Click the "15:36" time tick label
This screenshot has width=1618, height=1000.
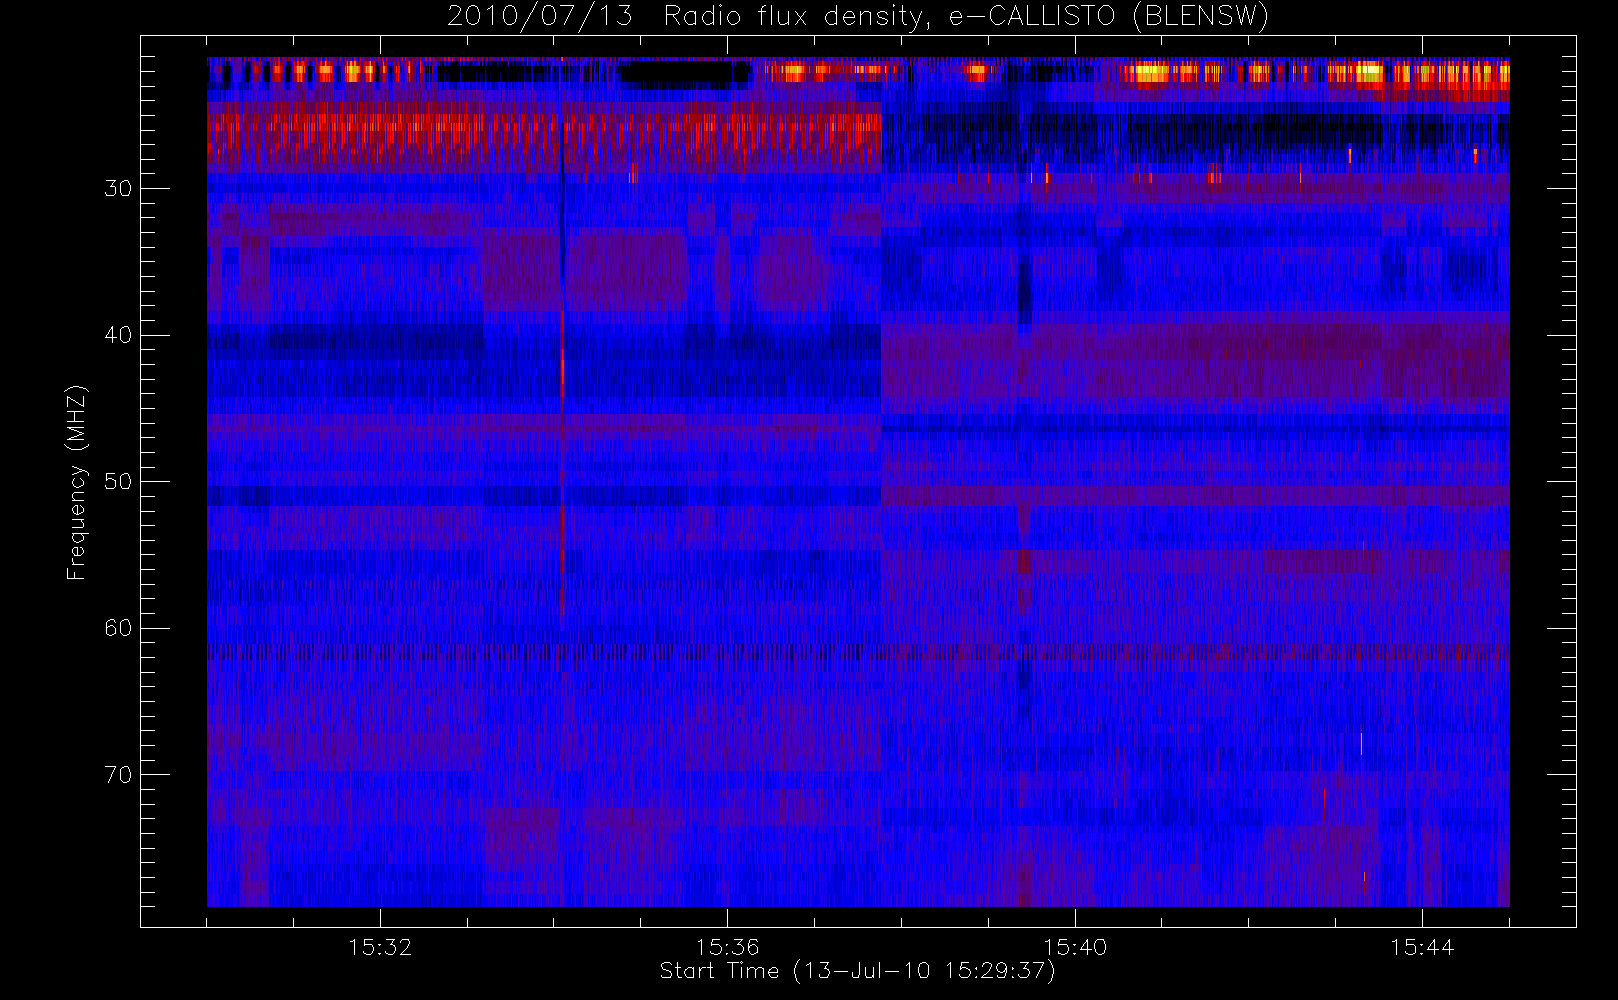(727, 946)
